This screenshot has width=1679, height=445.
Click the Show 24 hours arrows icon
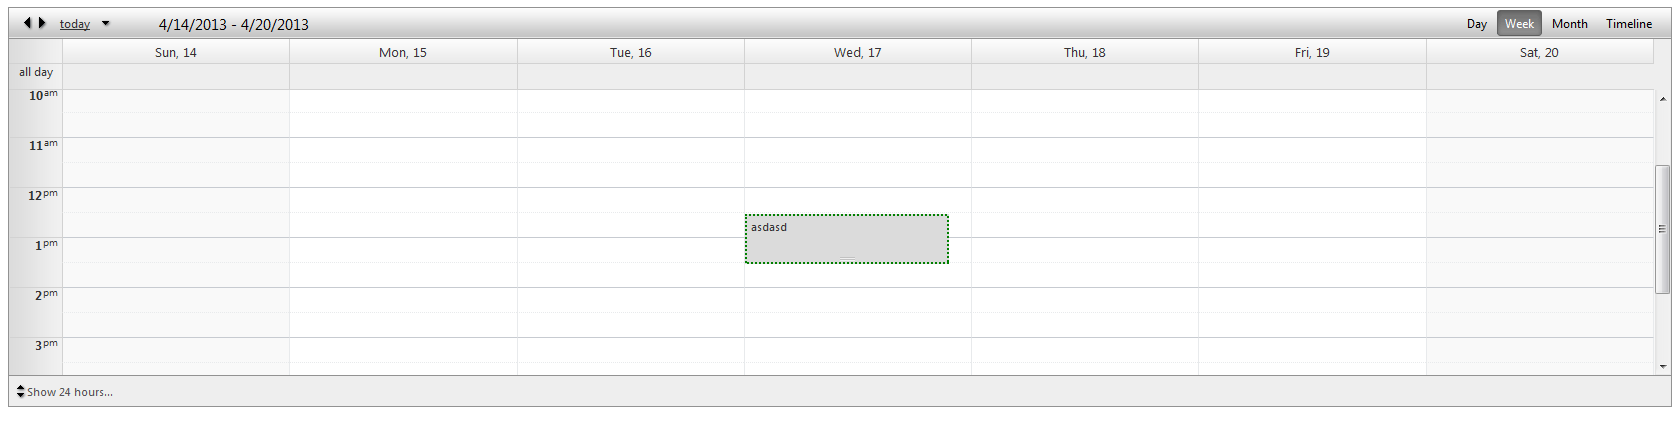20,391
